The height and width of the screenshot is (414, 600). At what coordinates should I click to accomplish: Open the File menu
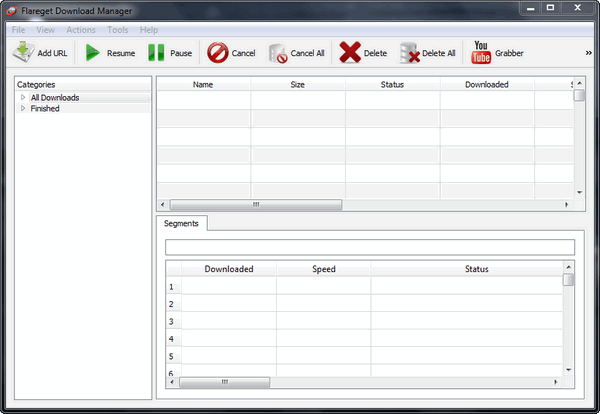click(x=18, y=30)
